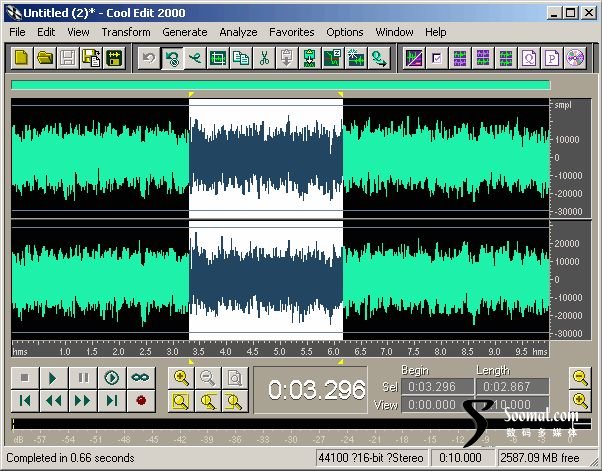Click the circled play-to-end button
Image resolution: width=602 pixels, height=471 pixels.
point(112,378)
